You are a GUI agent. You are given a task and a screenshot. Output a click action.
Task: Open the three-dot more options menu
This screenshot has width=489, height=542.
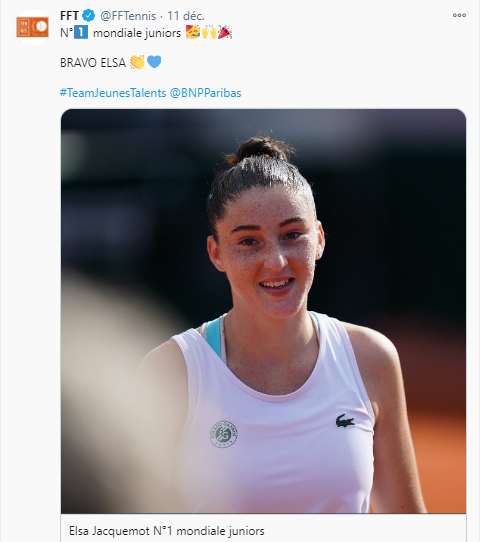(459, 16)
